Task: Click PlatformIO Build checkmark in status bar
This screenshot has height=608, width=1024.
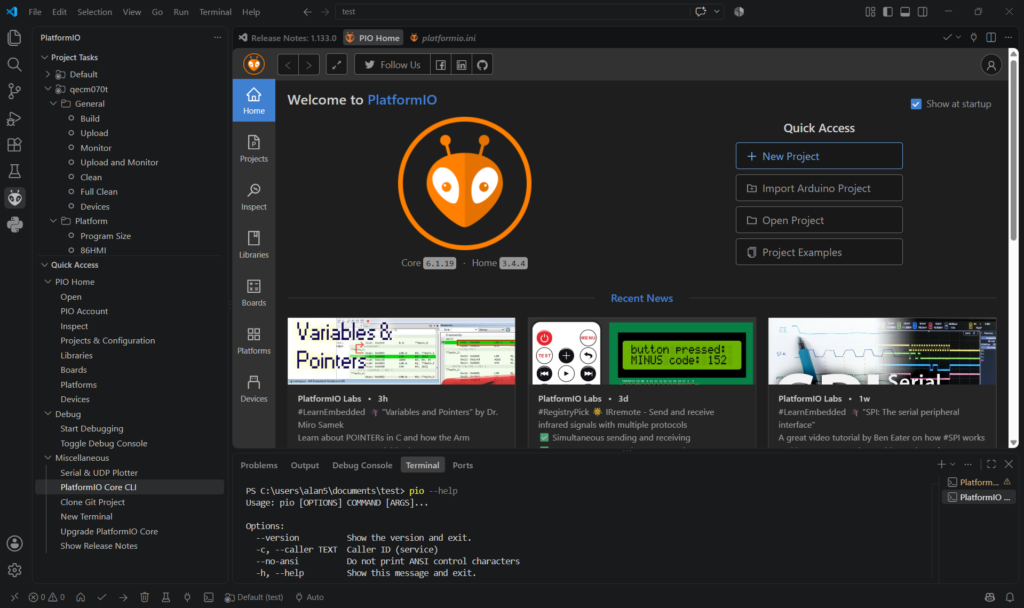Action: point(102,597)
